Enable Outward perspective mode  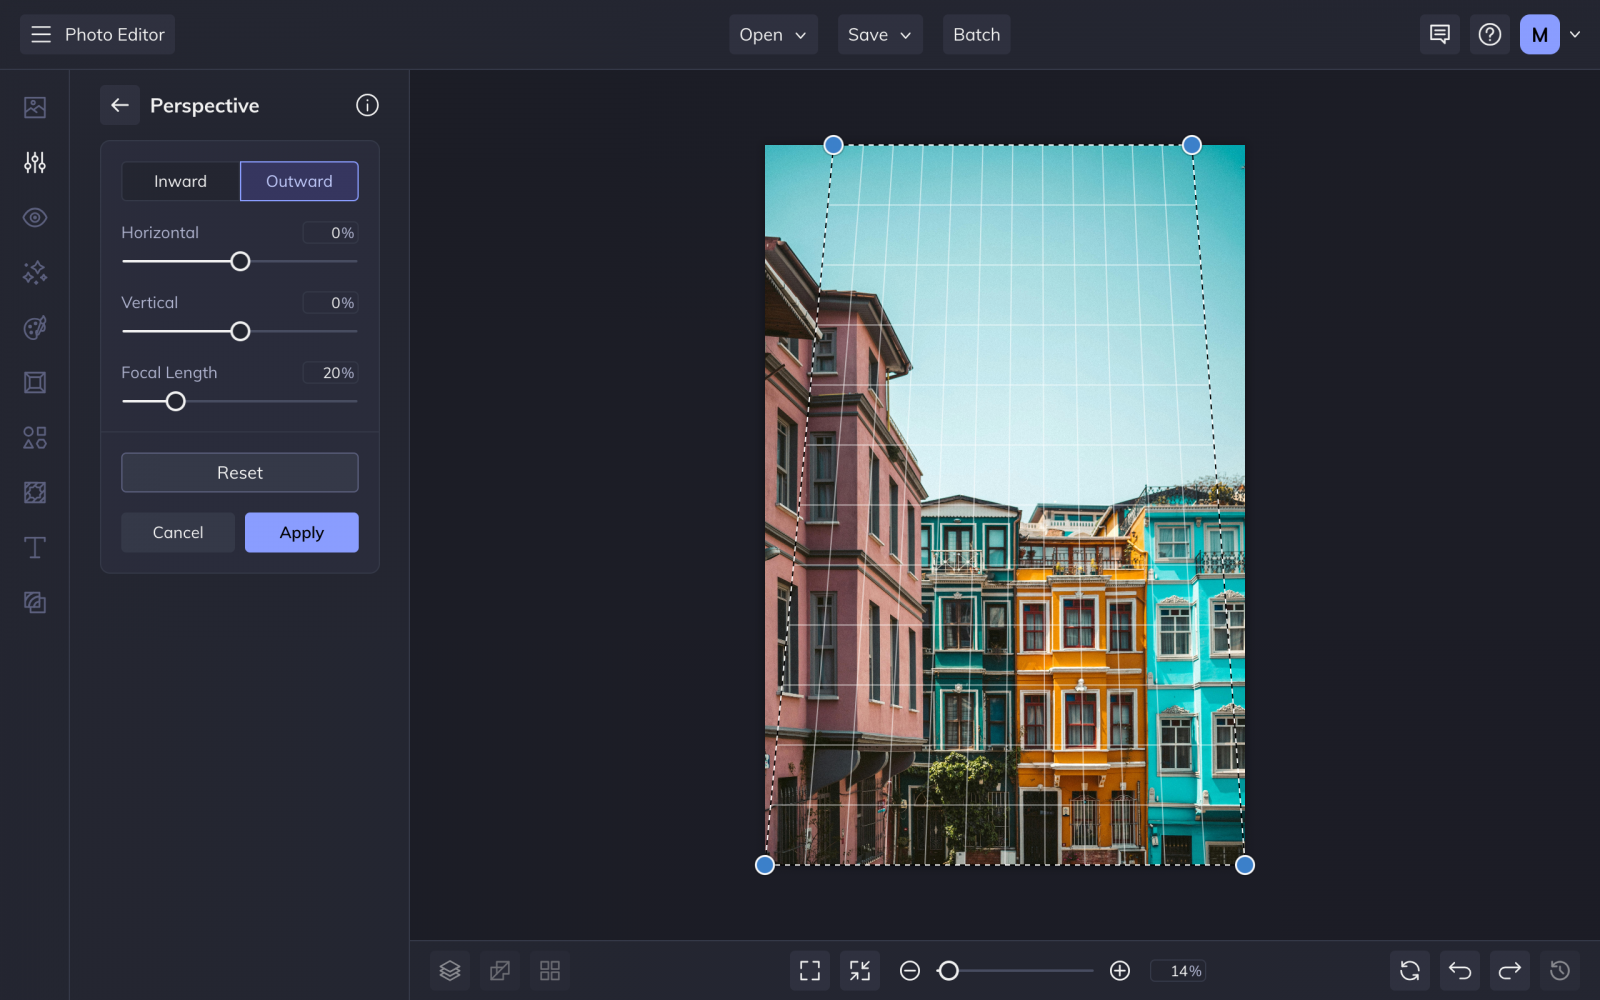298,181
